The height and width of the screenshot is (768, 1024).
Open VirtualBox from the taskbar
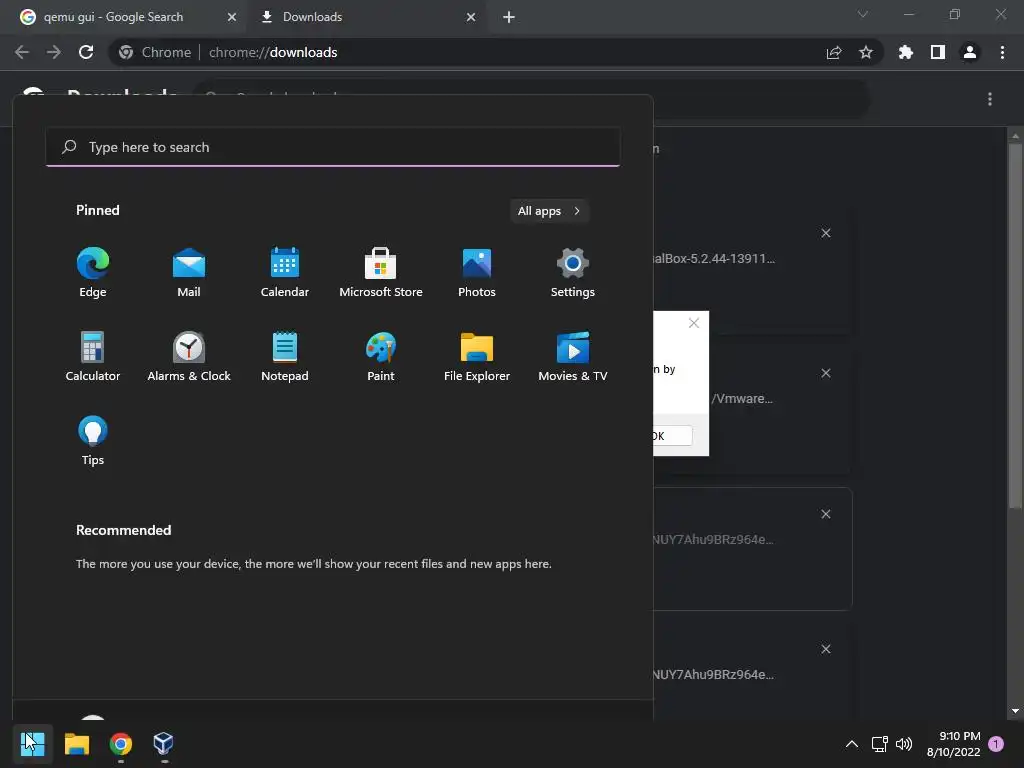163,743
